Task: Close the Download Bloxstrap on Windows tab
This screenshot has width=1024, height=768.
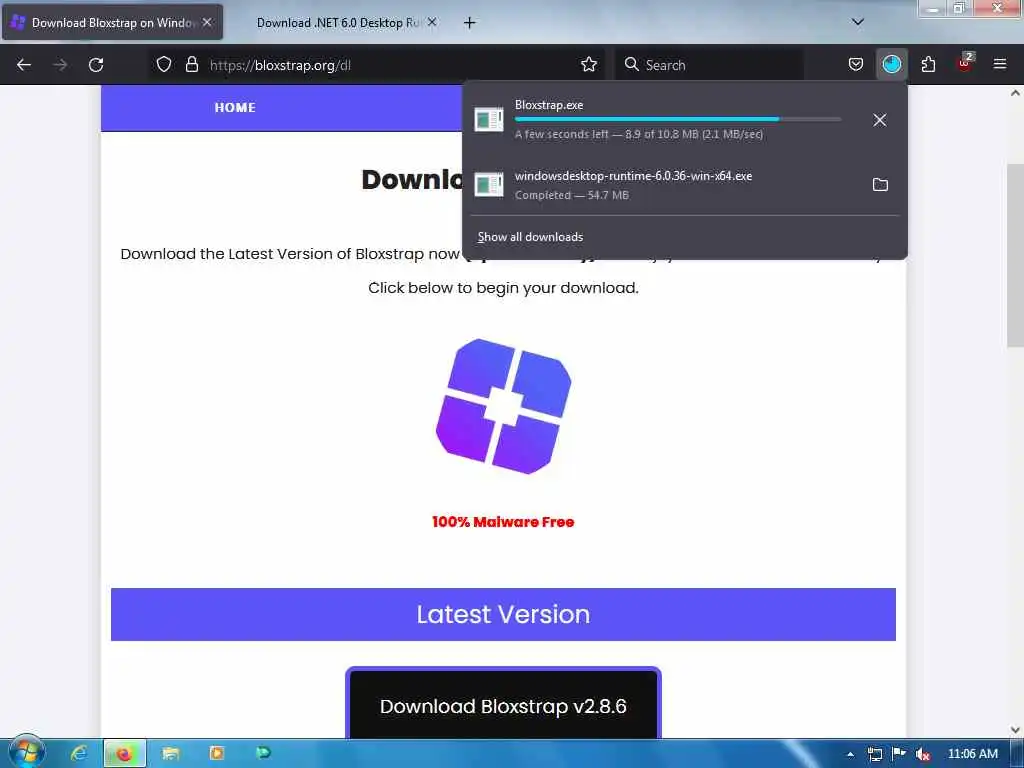Action: click(x=207, y=22)
